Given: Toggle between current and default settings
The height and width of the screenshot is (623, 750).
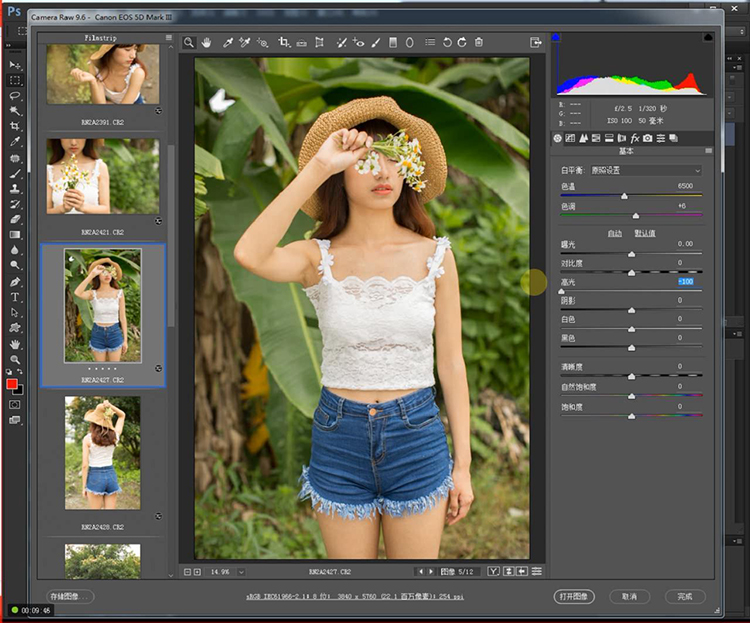Looking at the screenshot, I should 537,571.
